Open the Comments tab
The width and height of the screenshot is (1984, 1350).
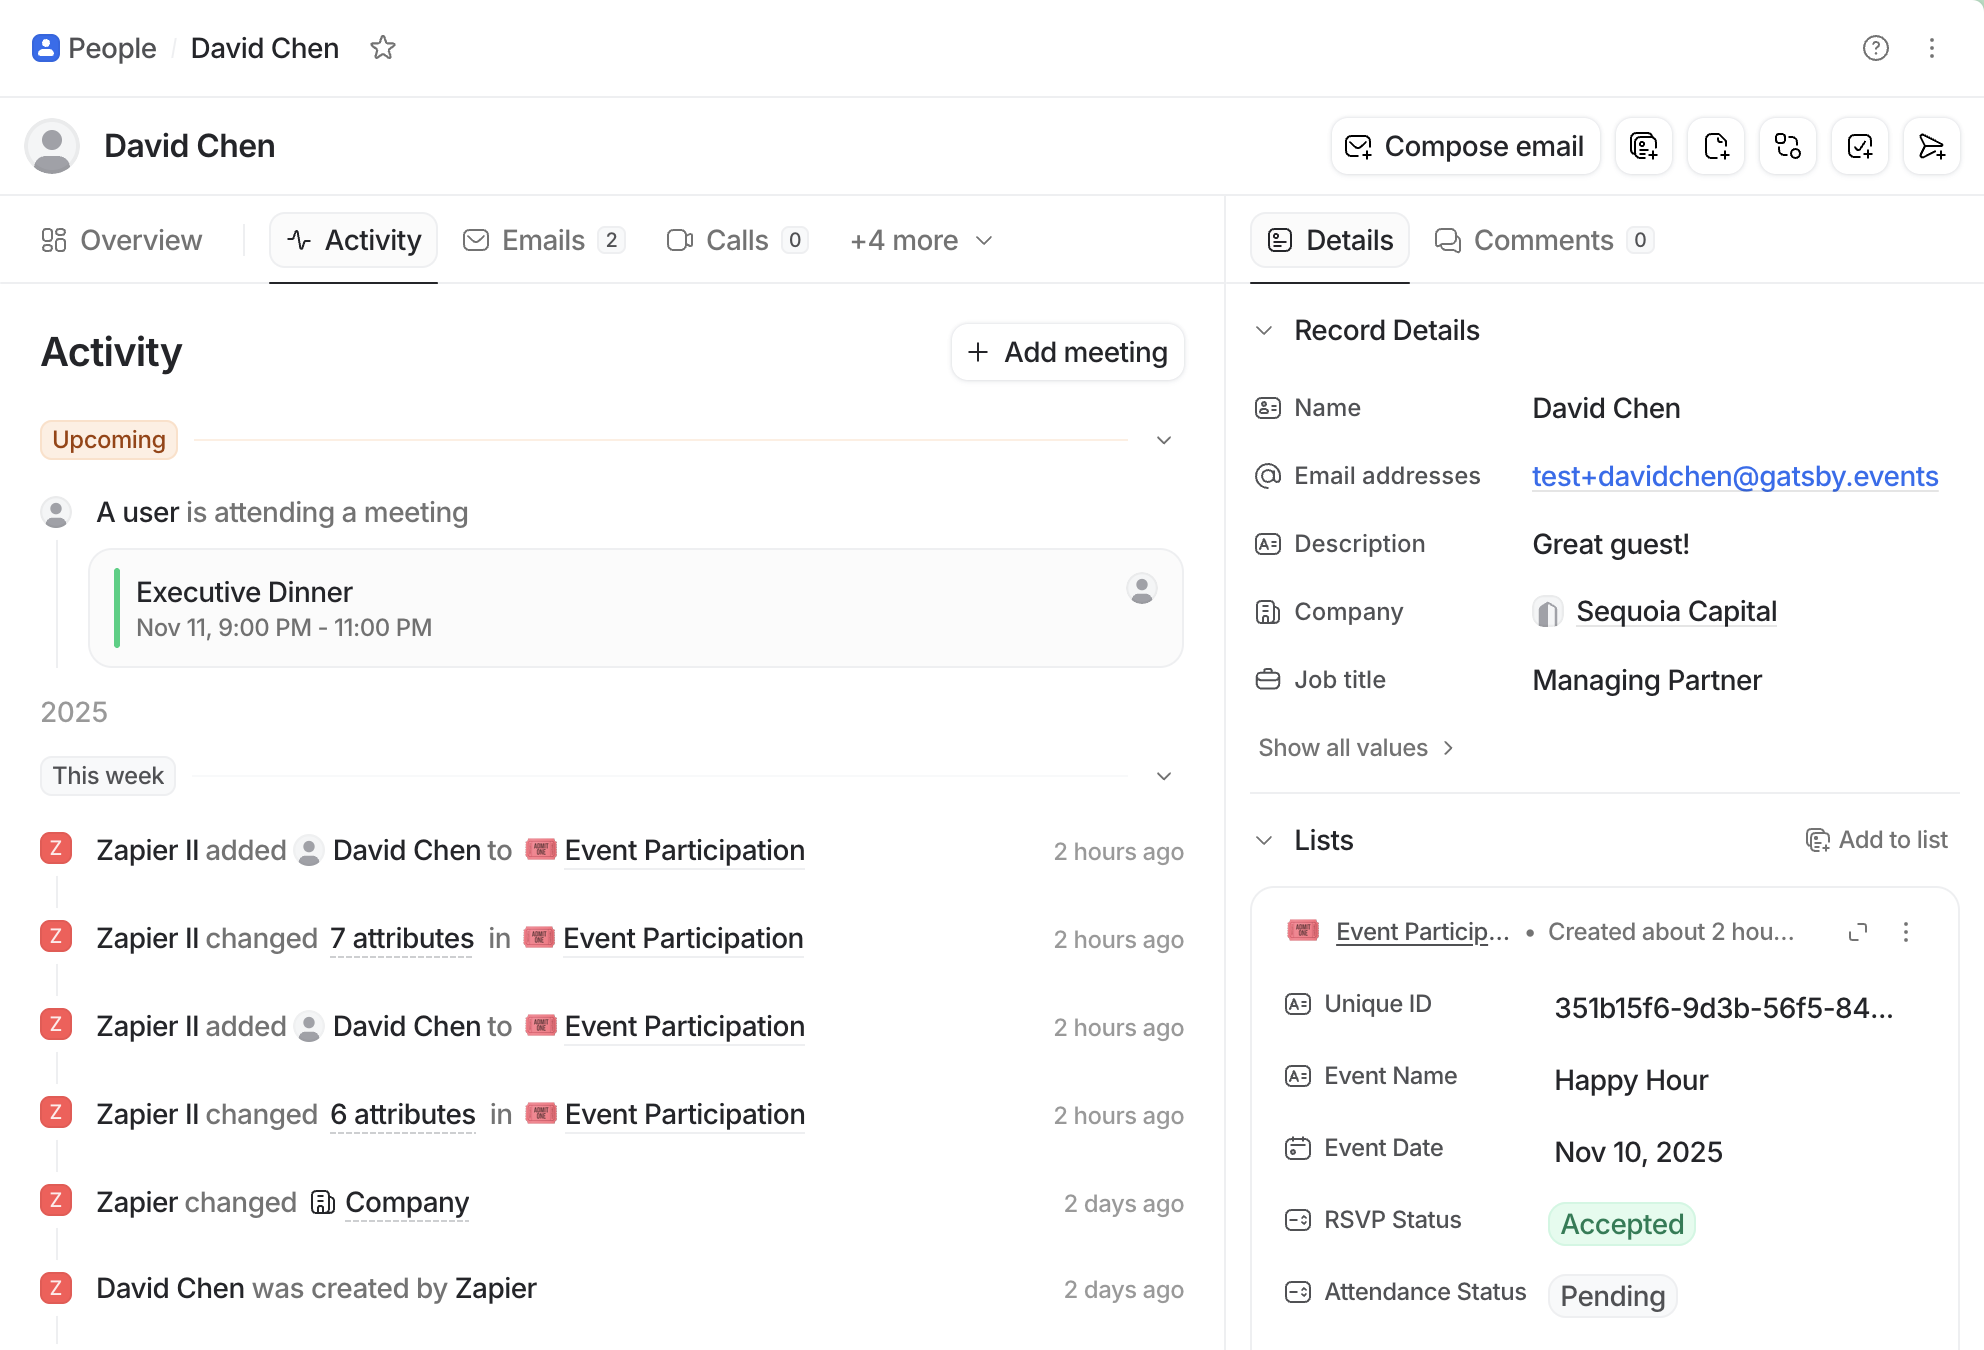[x=1542, y=240]
